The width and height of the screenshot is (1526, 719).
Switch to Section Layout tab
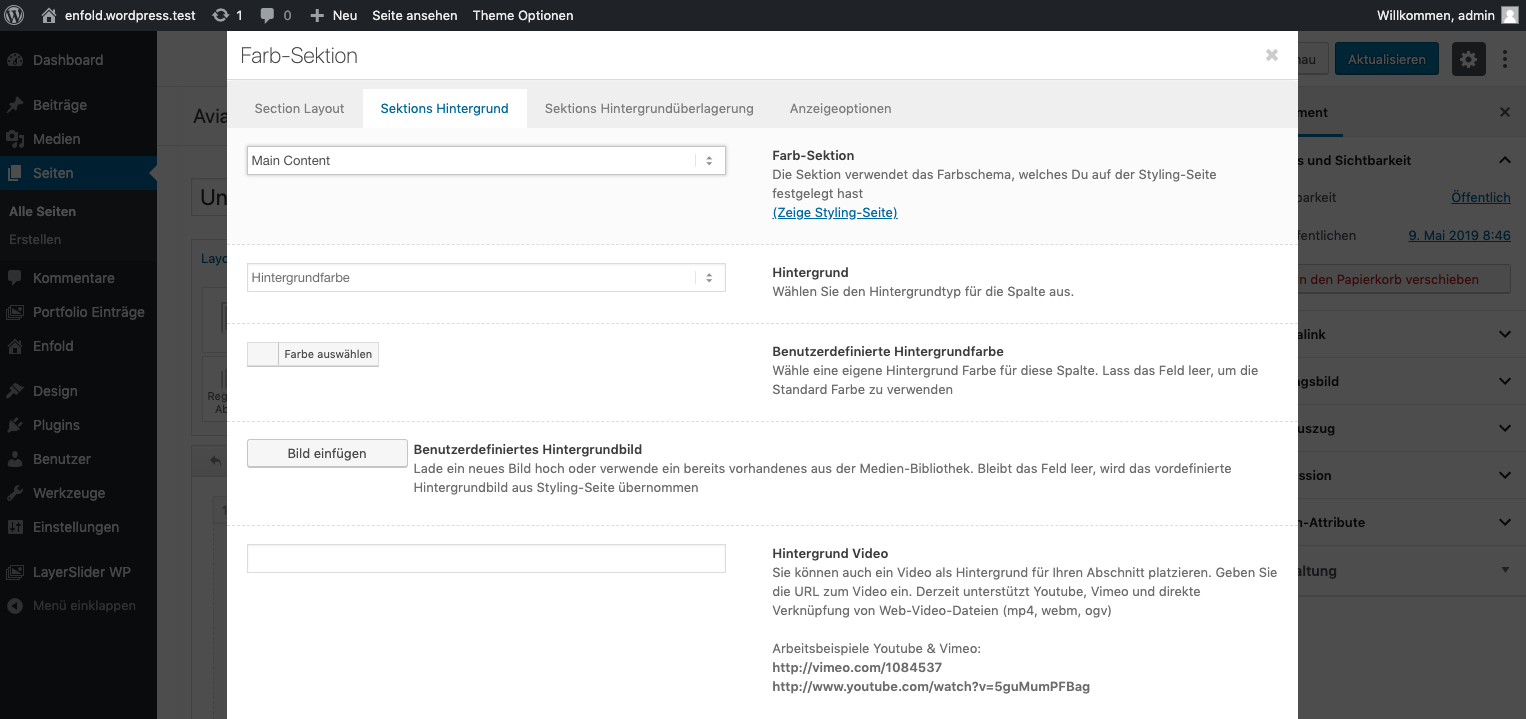pyautogui.click(x=299, y=108)
